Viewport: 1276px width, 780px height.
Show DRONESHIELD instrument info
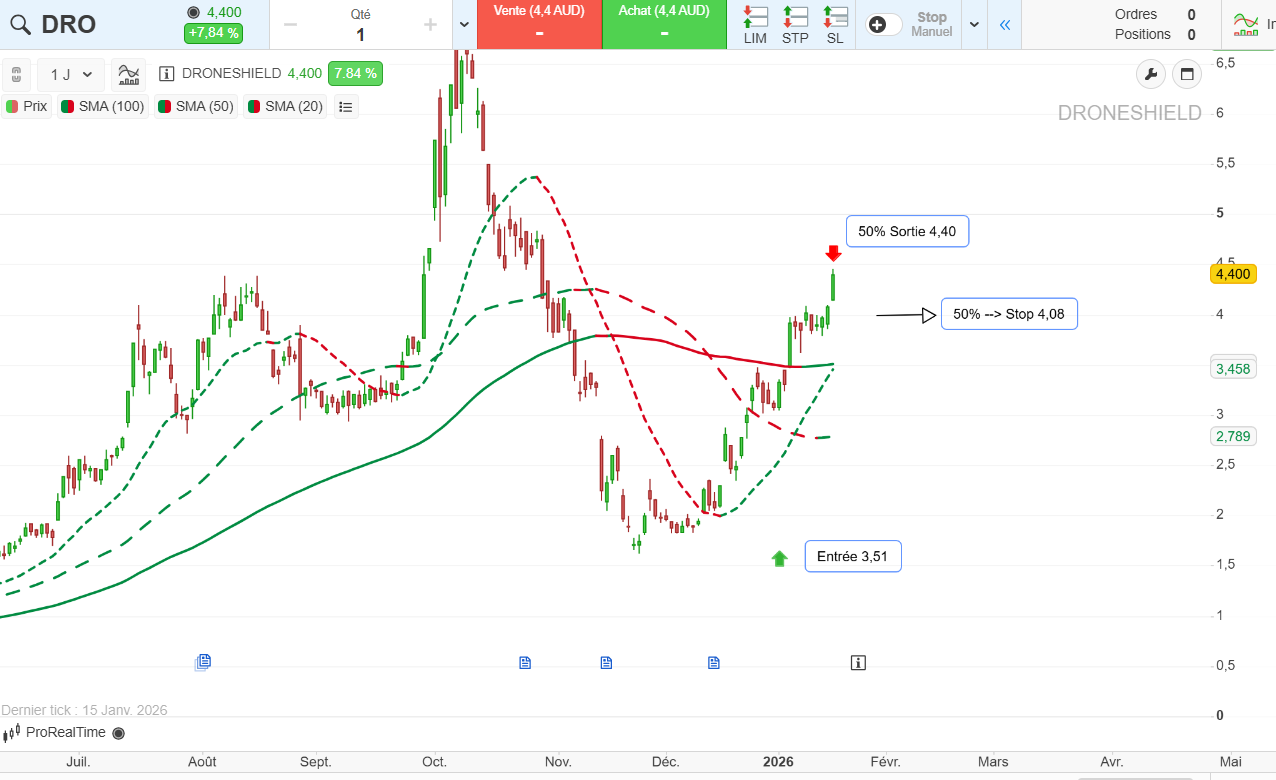click(167, 74)
